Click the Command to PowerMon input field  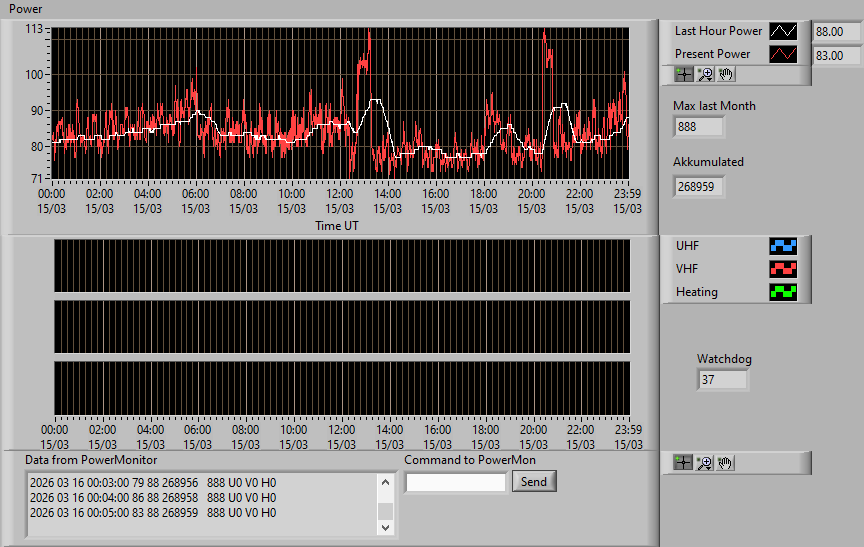[x=456, y=483]
